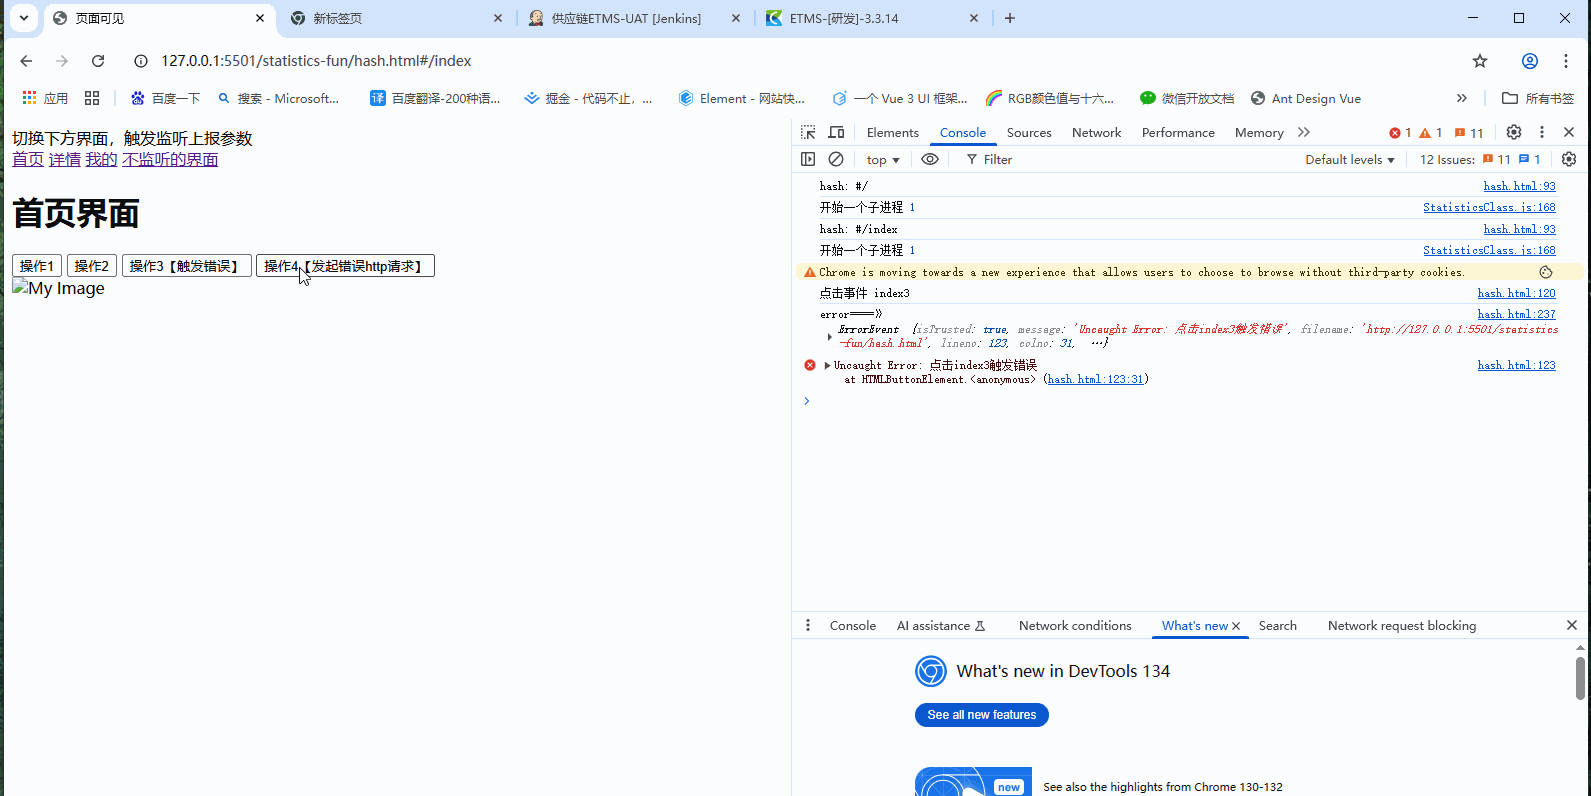
Task: Open the 所有书签 bookmarks folder
Action: pos(1538,98)
